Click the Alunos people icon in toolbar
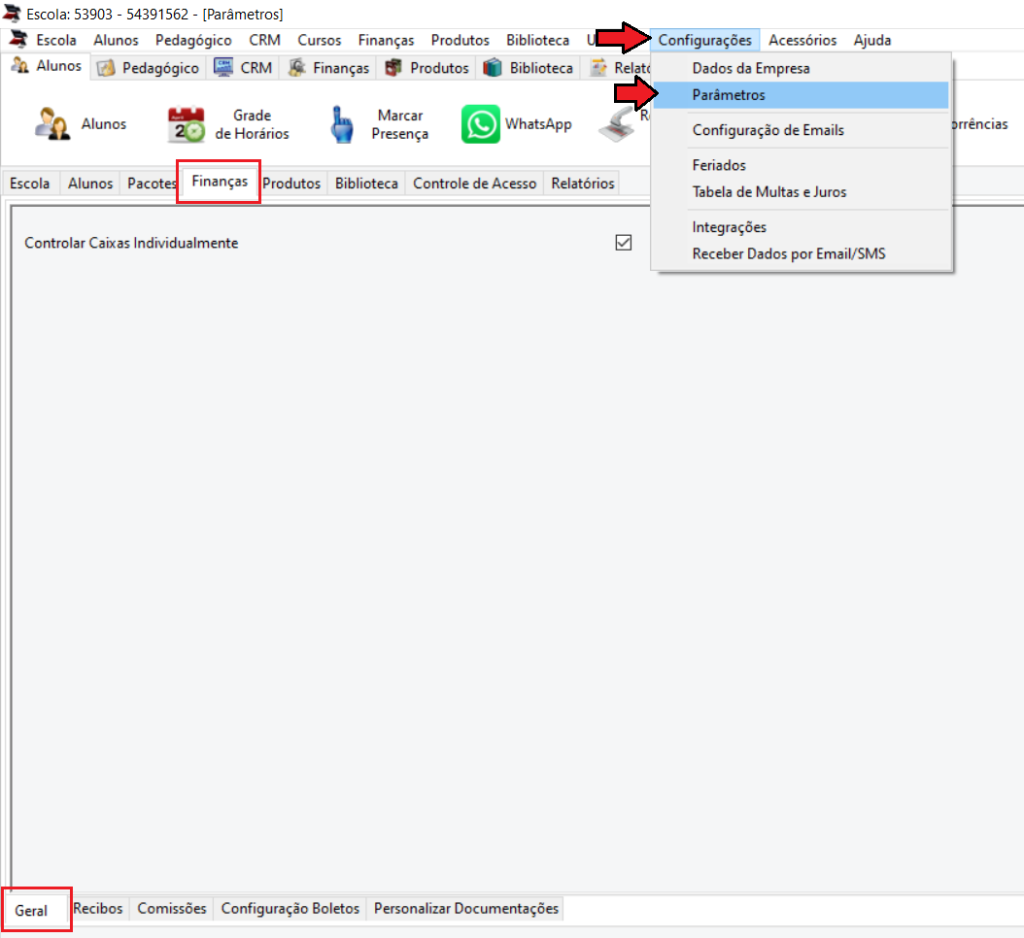 point(52,124)
